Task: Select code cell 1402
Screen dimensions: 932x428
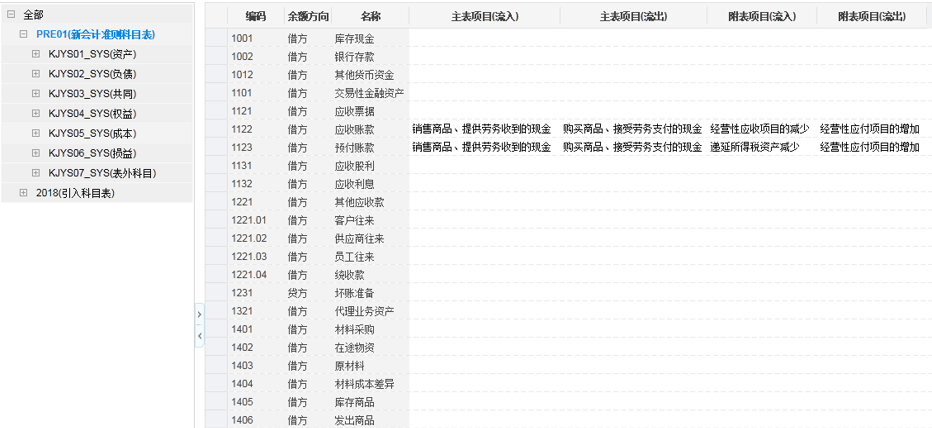Action: [x=256, y=347]
